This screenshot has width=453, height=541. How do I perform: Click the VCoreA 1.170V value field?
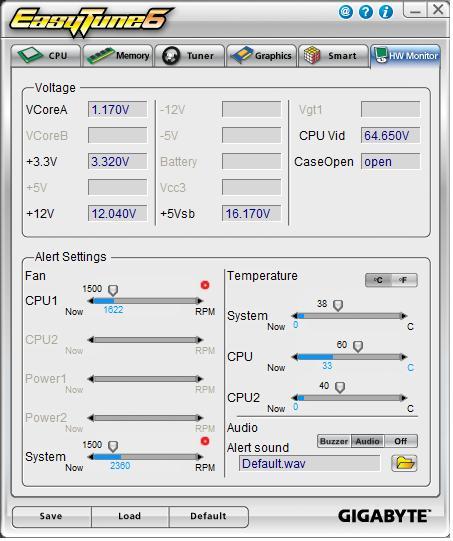point(117,110)
